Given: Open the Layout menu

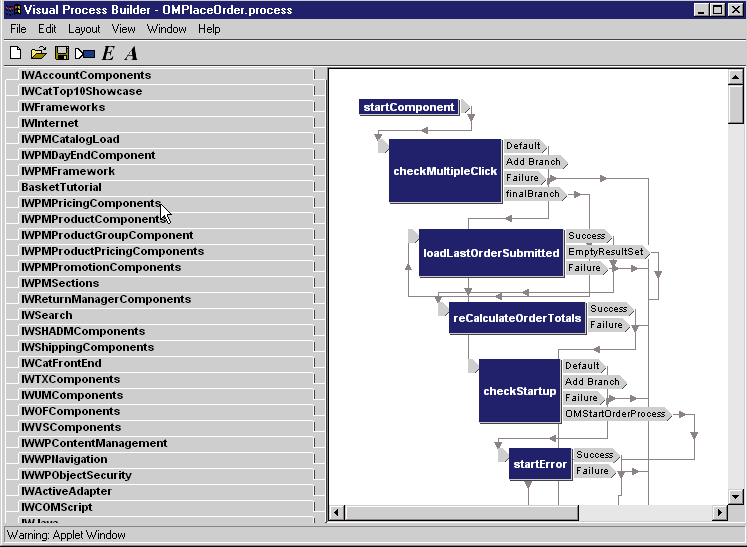Looking at the screenshot, I should click(84, 29).
